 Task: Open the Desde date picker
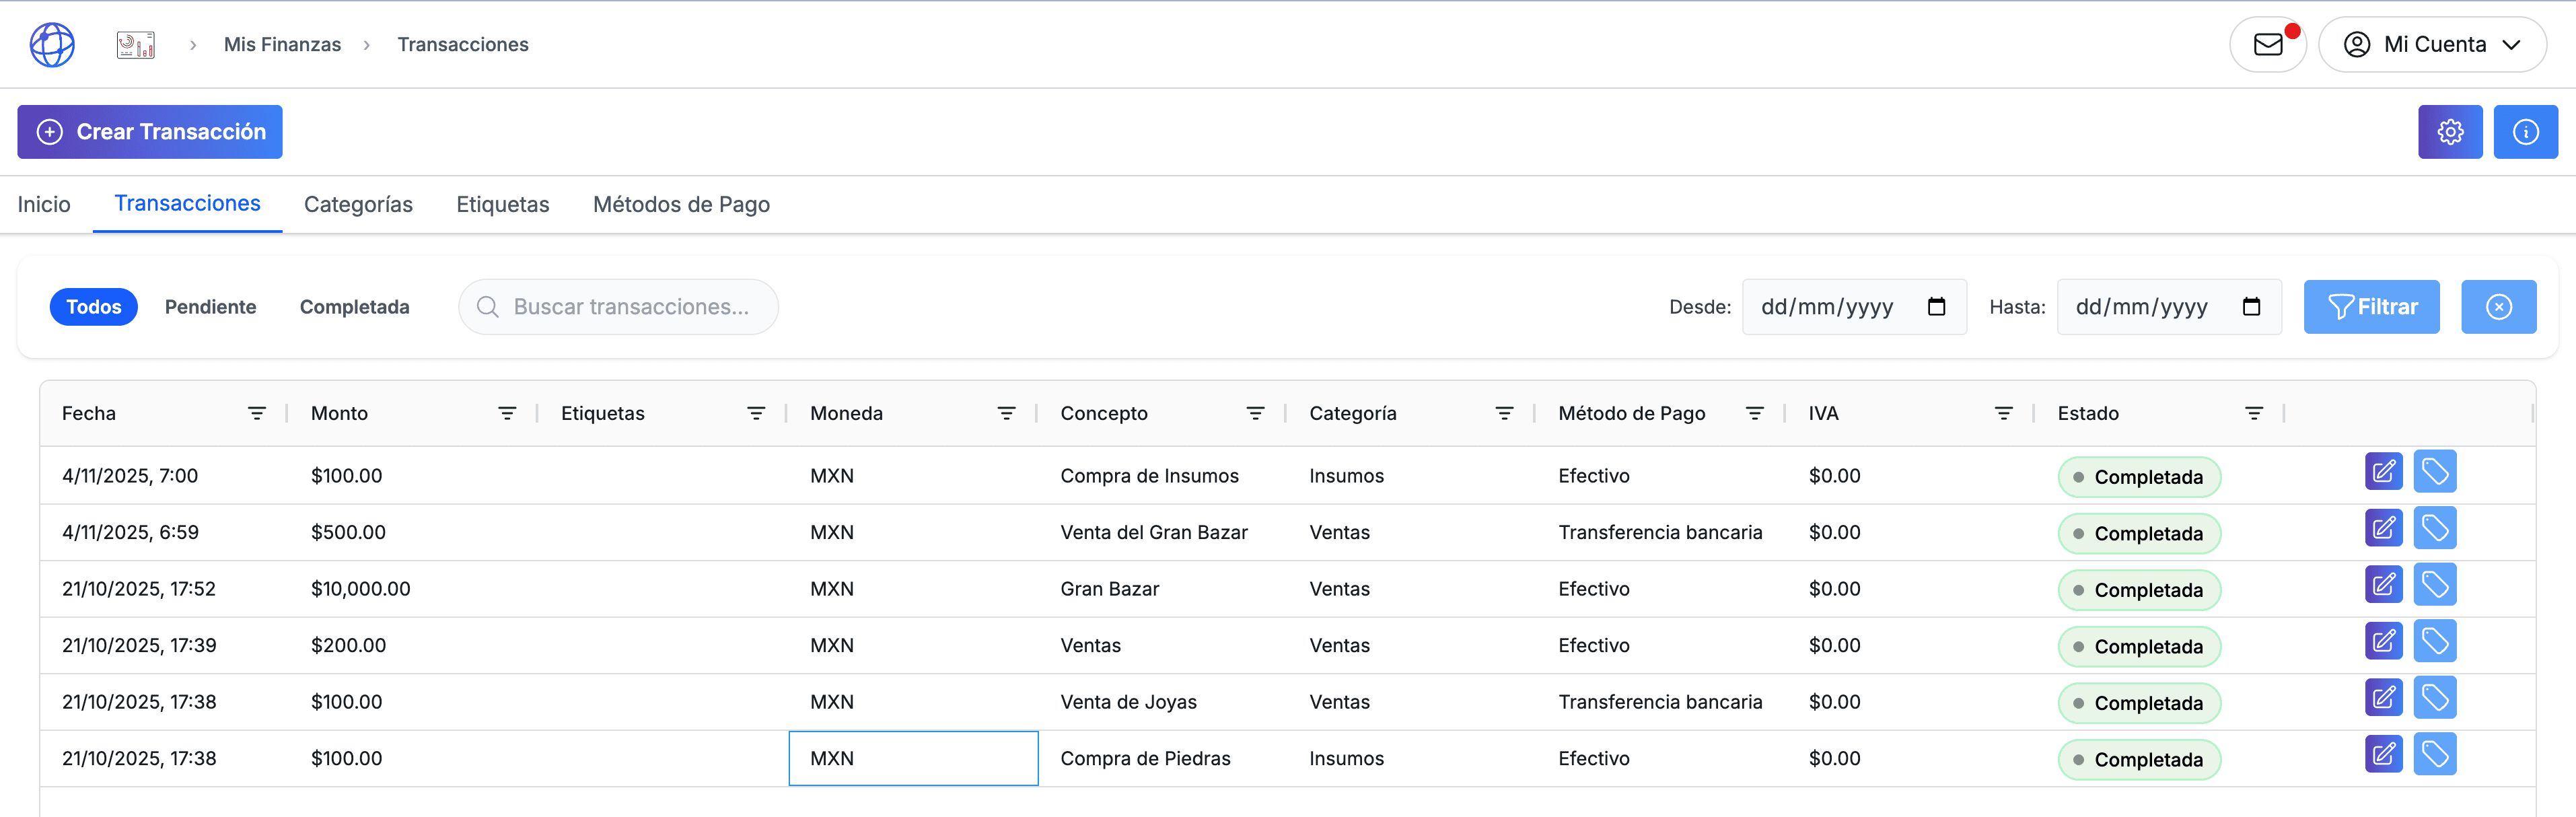[1936, 307]
